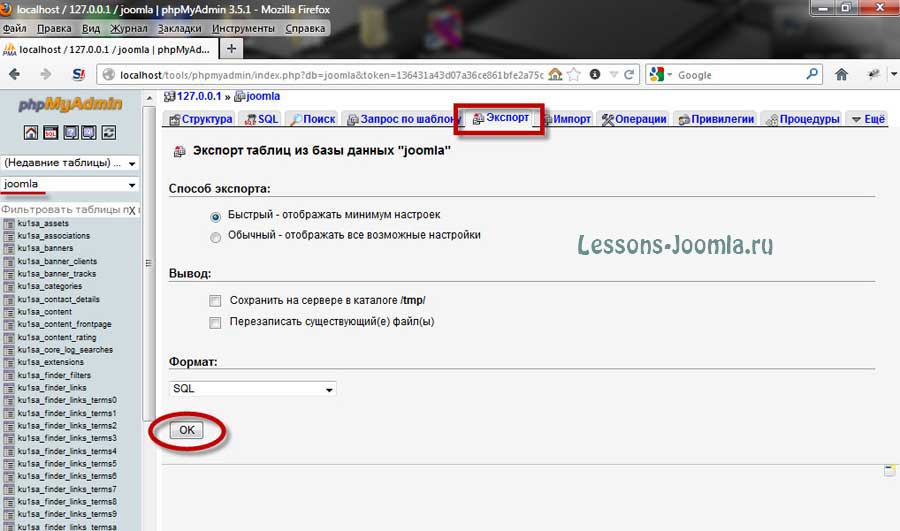Open the joomla database selector dropdown
The image size is (900, 531).
point(70,185)
